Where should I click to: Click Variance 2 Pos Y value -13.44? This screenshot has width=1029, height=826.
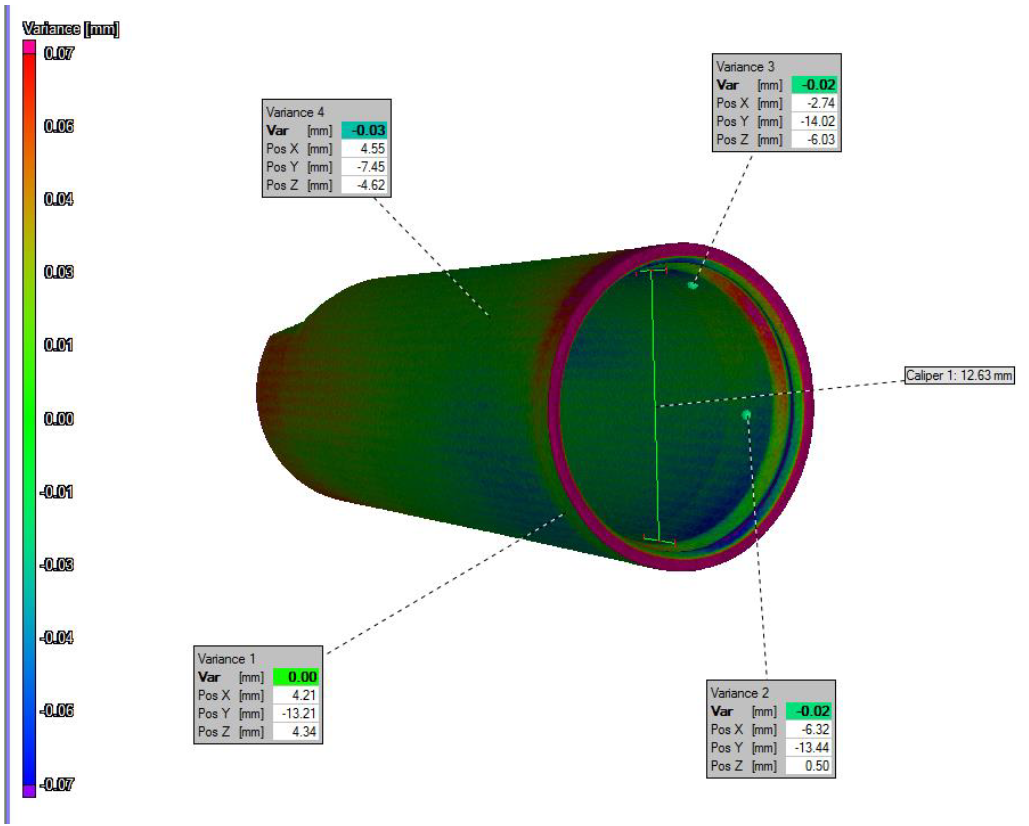(x=808, y=747)
